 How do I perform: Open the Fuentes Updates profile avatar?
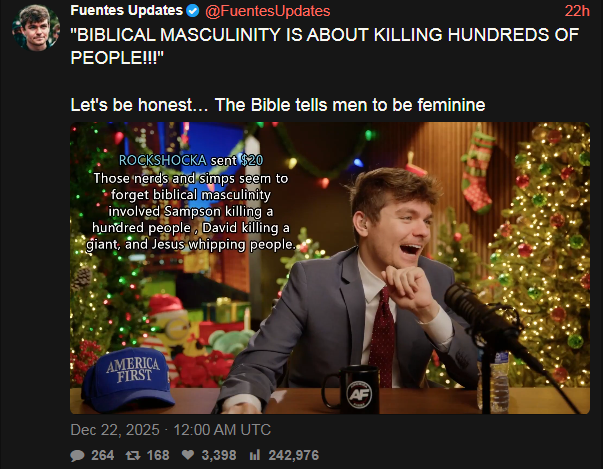pyautogui.click(x=36, y=28)
